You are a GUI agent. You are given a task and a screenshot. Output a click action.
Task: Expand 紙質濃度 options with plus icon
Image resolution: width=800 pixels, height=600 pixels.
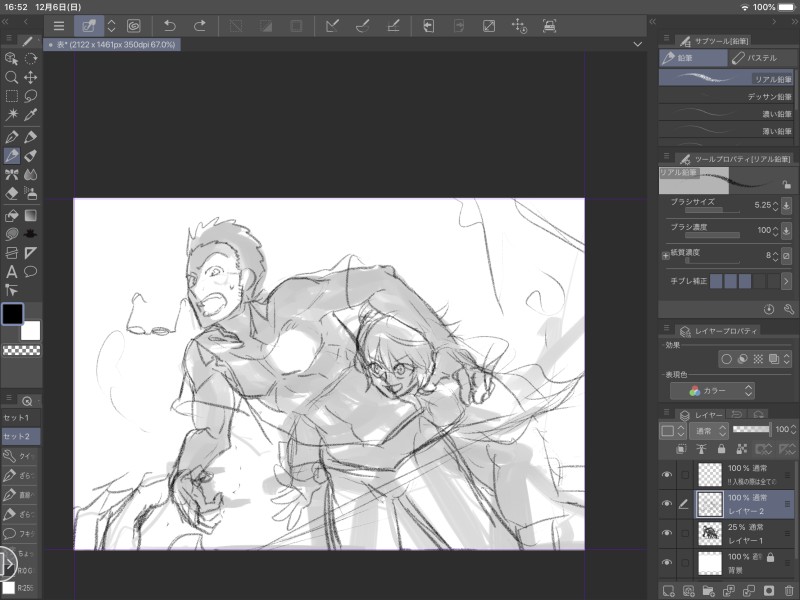(665, 256)
